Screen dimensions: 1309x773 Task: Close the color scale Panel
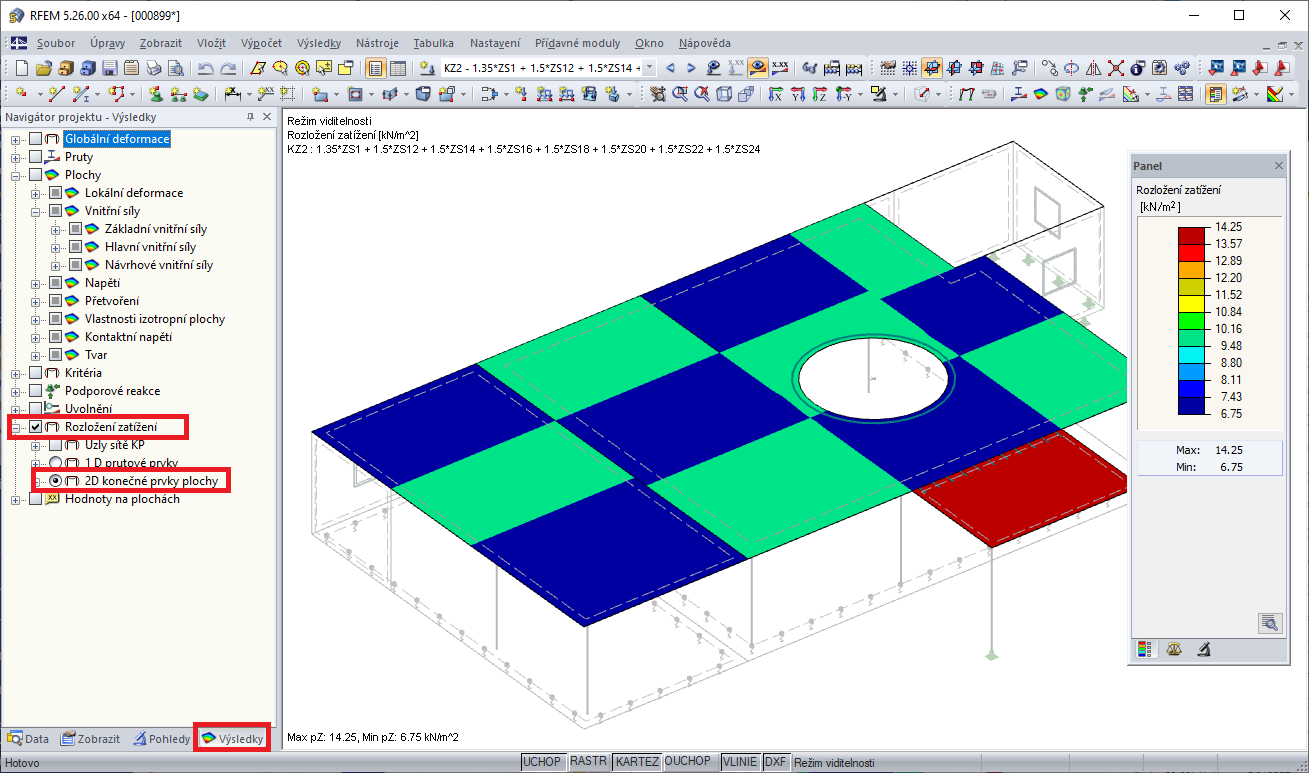pos(1278,165)
